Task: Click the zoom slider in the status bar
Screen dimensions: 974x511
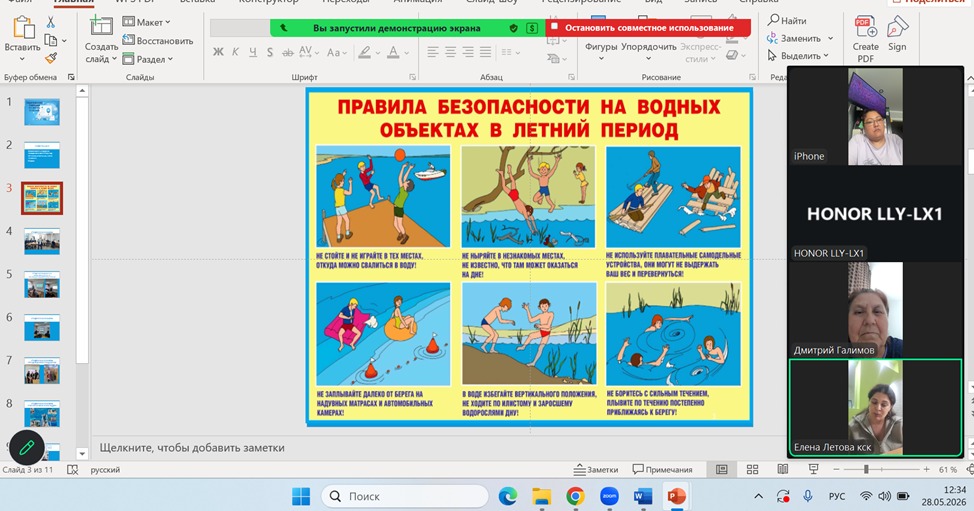Action: 883,469
